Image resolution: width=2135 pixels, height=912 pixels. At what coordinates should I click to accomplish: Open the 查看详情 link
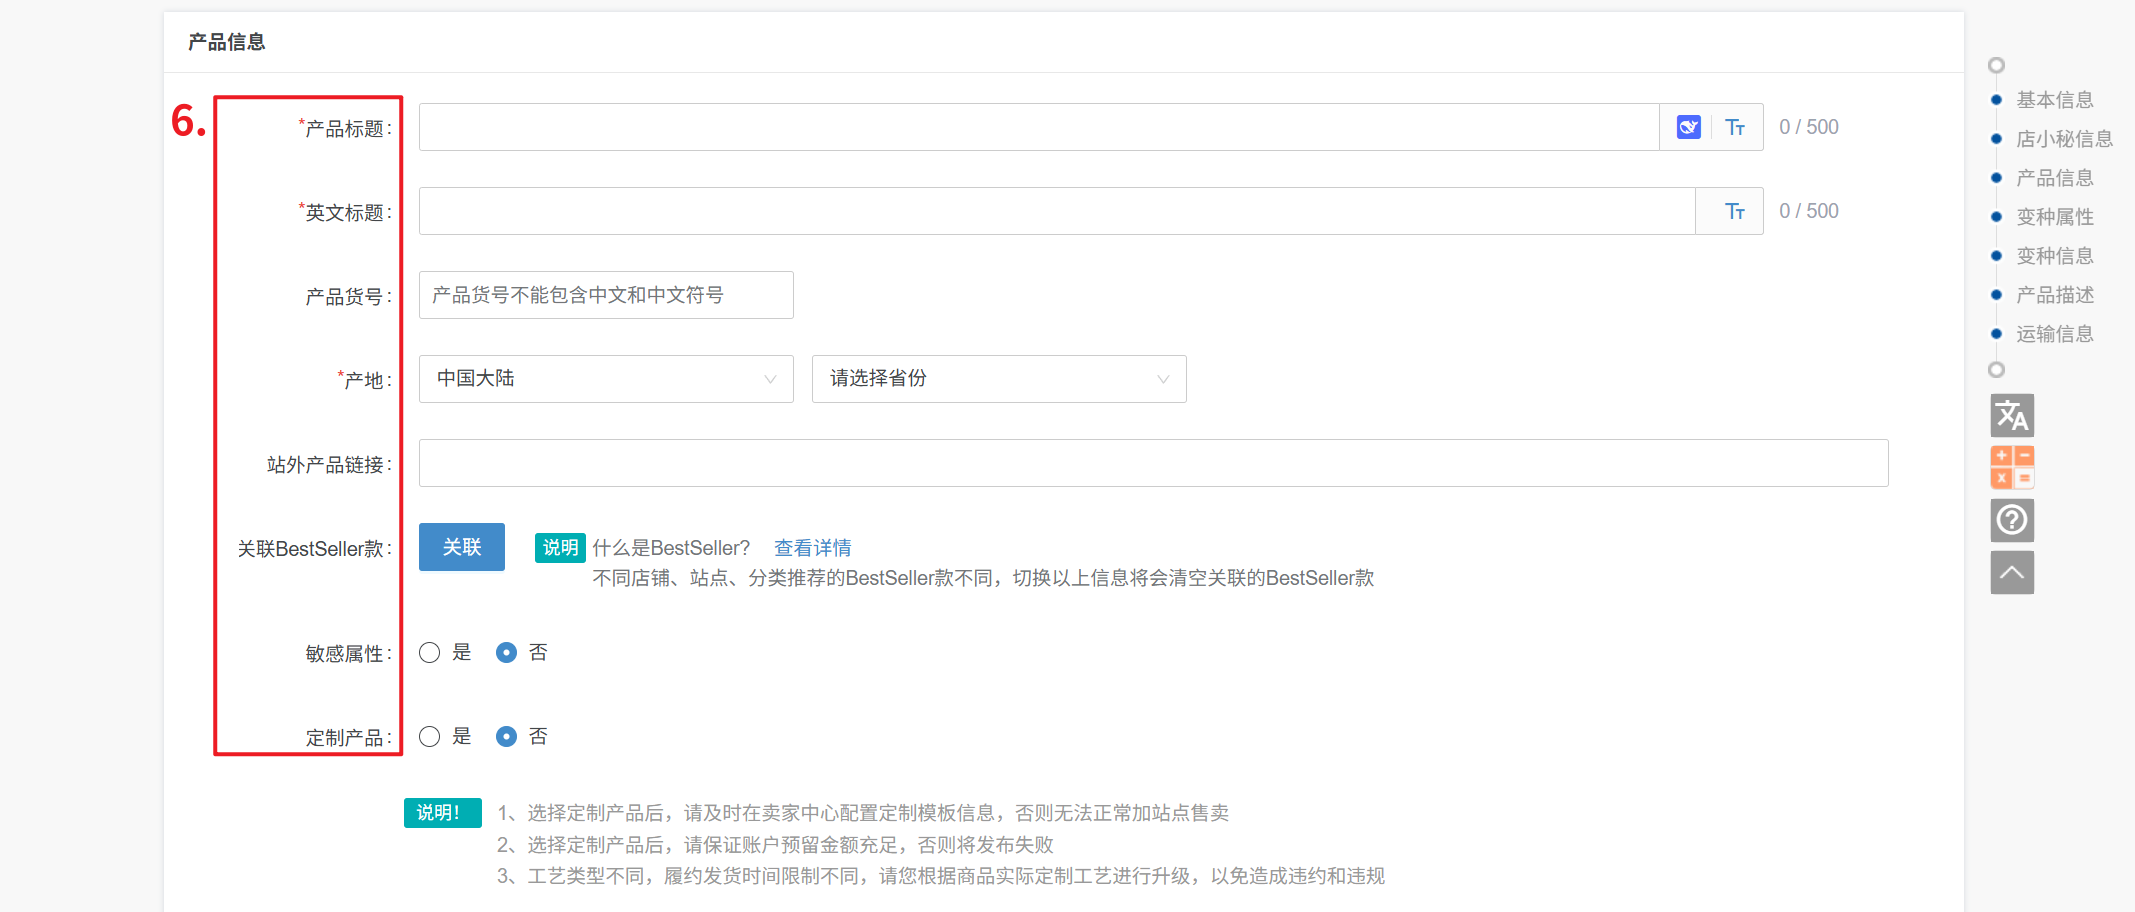coord(812,548)
